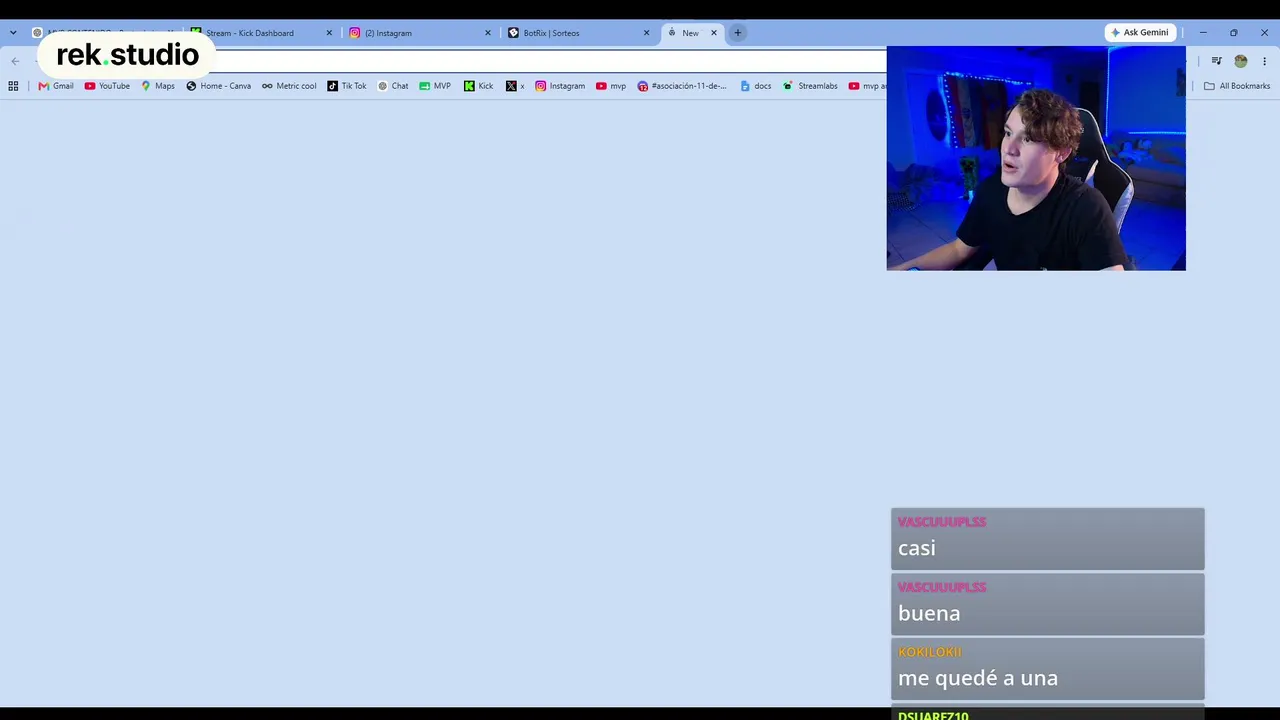This screenshot has height=720, width=1280.
Task: Open the Gmail bookmark
Action: click(x=56, y=86)
